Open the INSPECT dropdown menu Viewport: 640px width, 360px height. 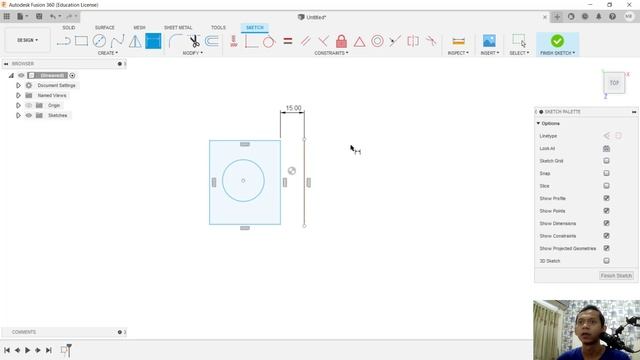click(x=458, y=53)
